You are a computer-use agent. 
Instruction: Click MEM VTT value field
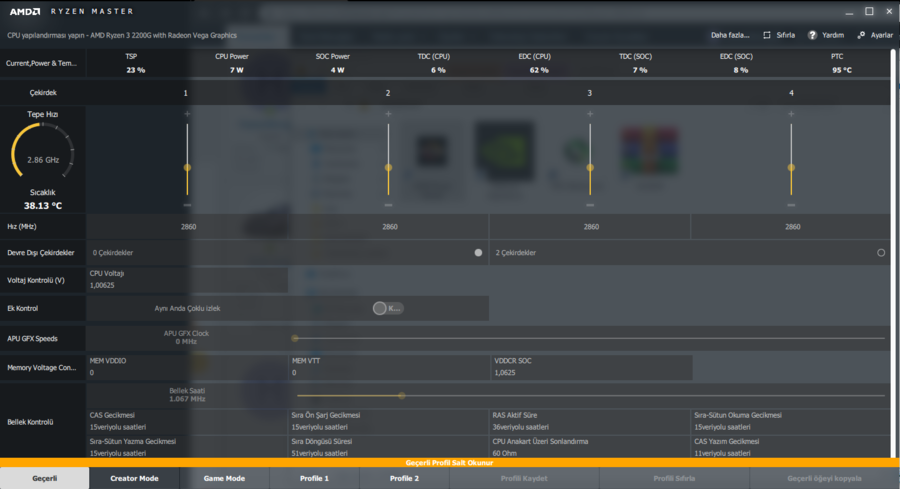(389, 367)
